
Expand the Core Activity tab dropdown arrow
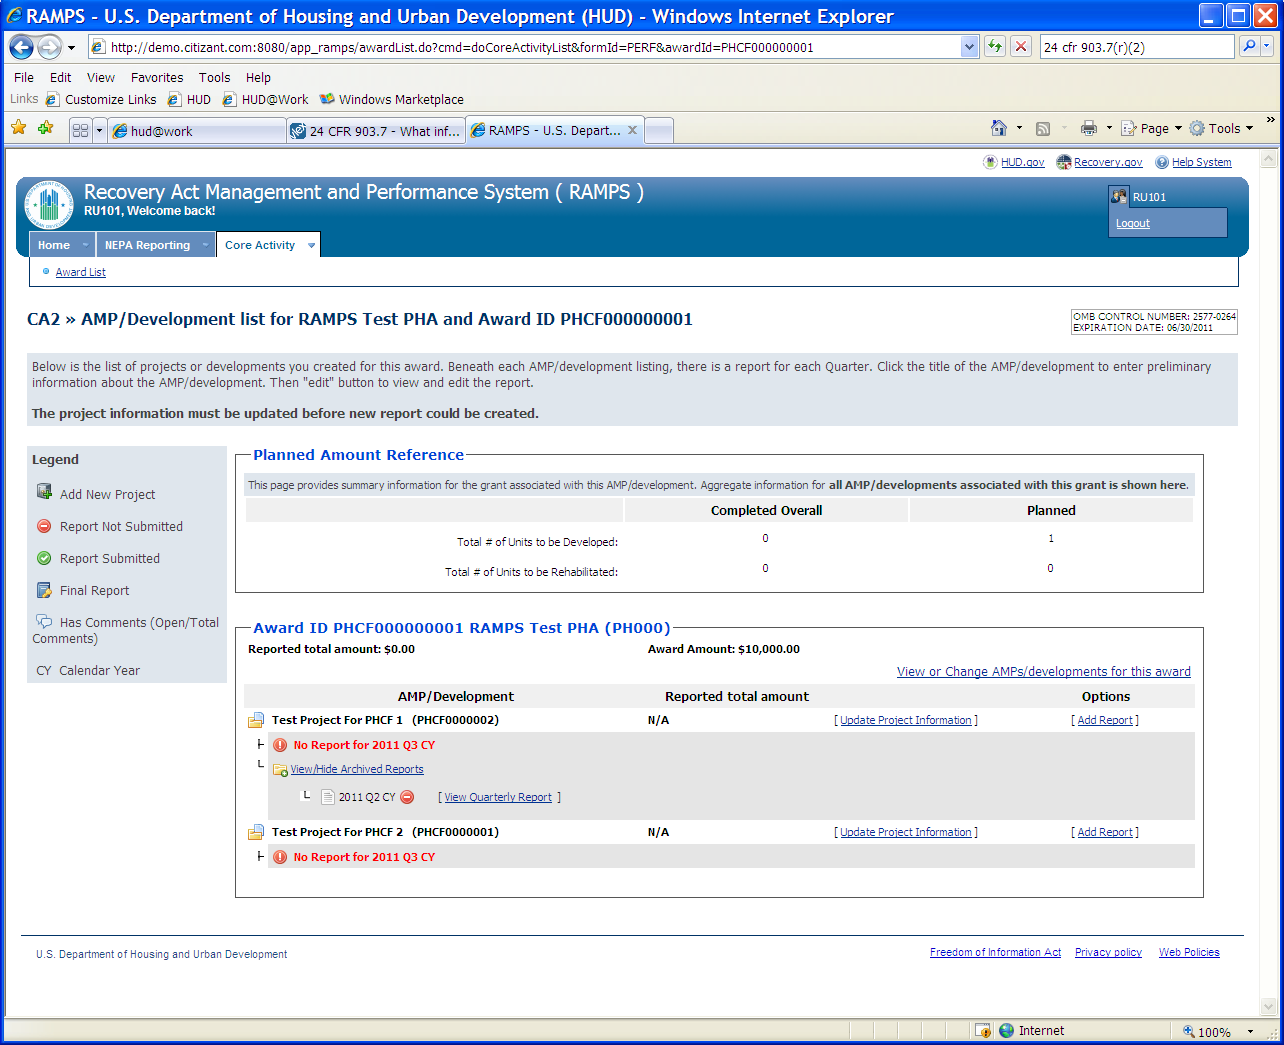[x=311, y=246]
